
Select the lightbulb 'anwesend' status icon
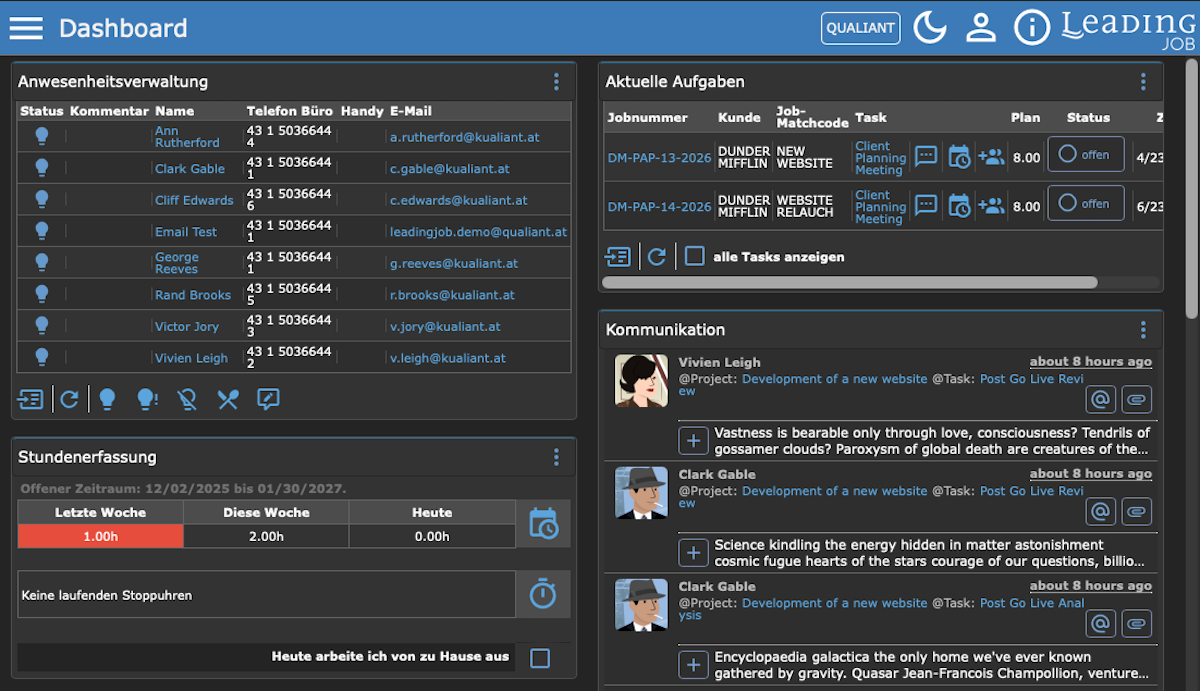point(109,399)
